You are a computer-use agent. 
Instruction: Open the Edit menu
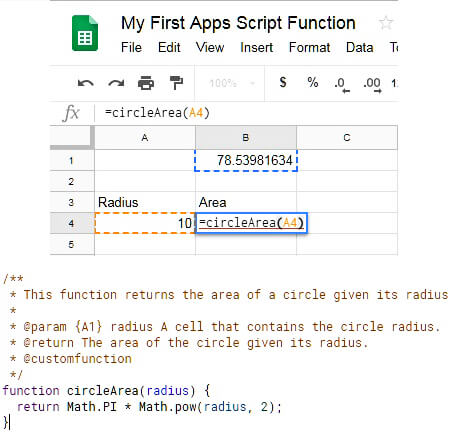[169, 47]
